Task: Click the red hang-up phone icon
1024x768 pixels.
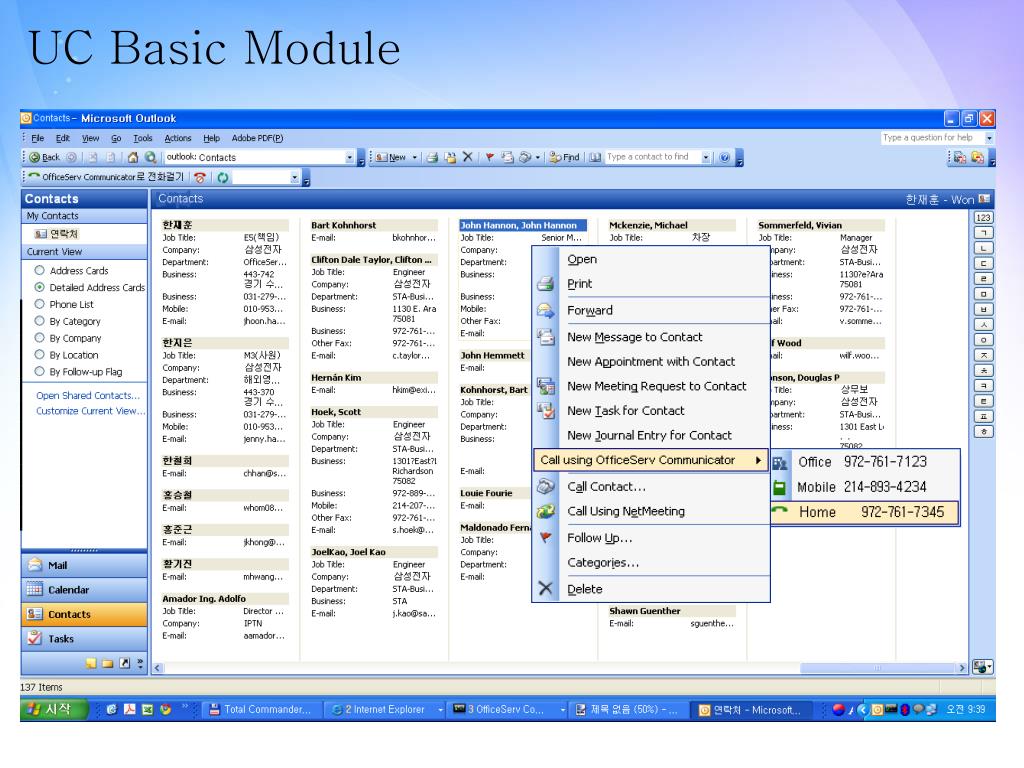Action: tap(200, 178)
